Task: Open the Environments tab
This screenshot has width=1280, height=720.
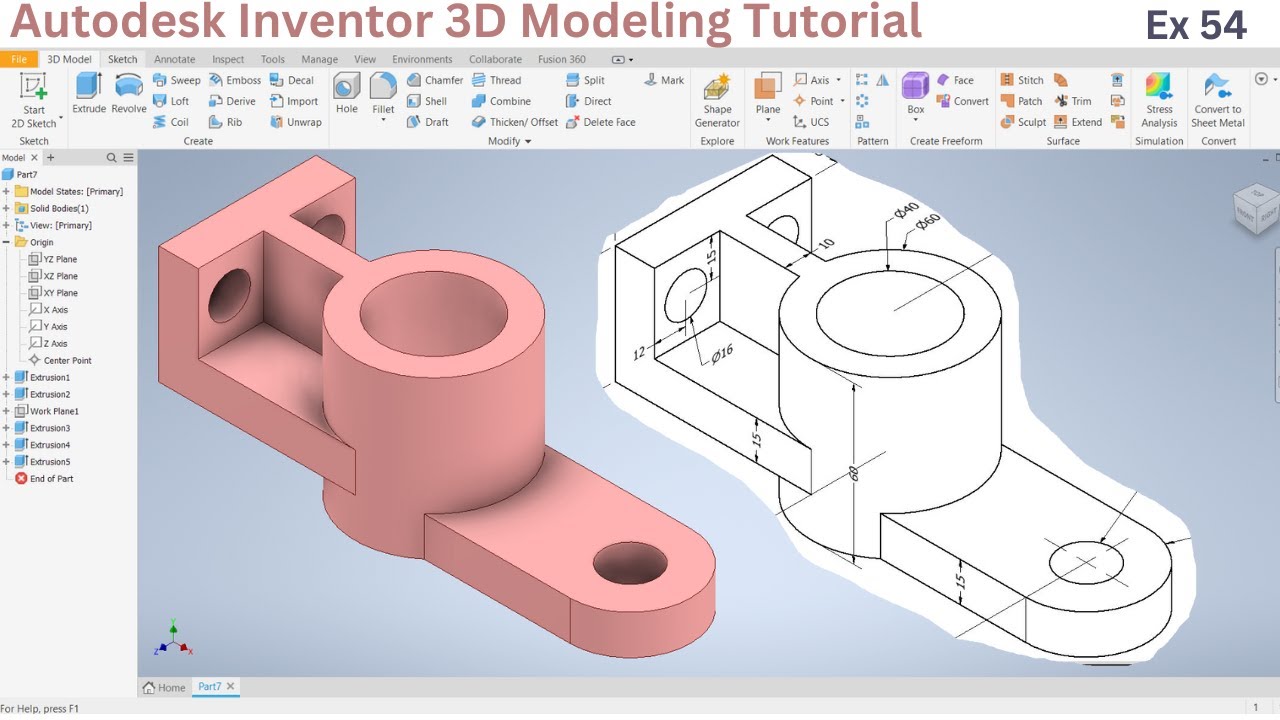Action: [422, 59]
